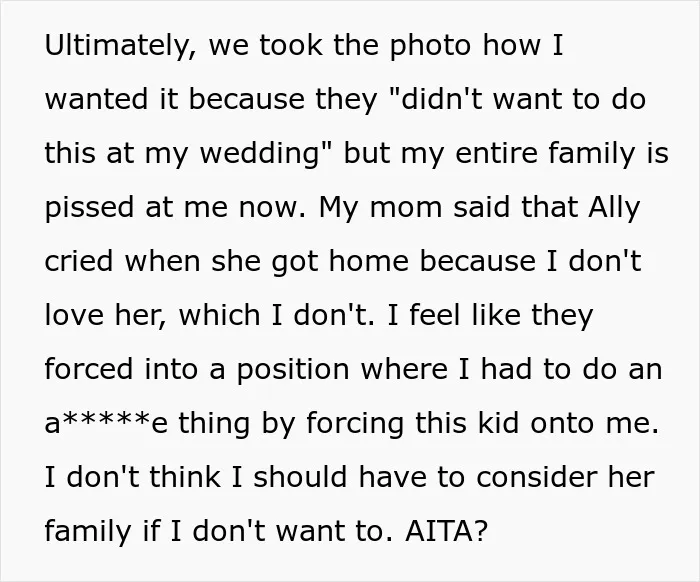Viewport: 700px width, 582px height.
Task: Select the word "wanted" in the text
Action: pos(96,99)
